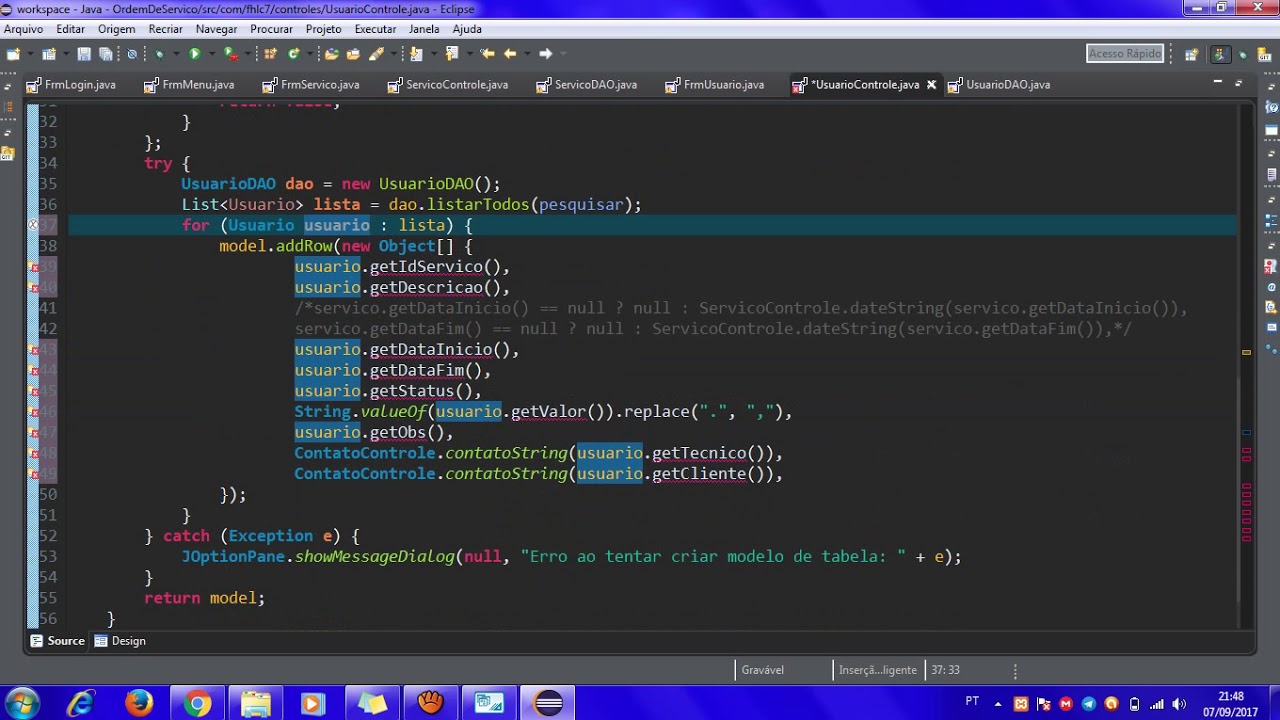The width and height of the screenshot is (1280, 720).
Task: Click the Acesso Rápido quick access field
Action: 1125,54
